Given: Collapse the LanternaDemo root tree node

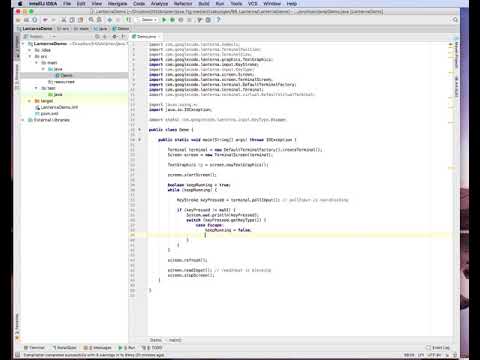Looking at the screenshot, I should pos(23,44).
